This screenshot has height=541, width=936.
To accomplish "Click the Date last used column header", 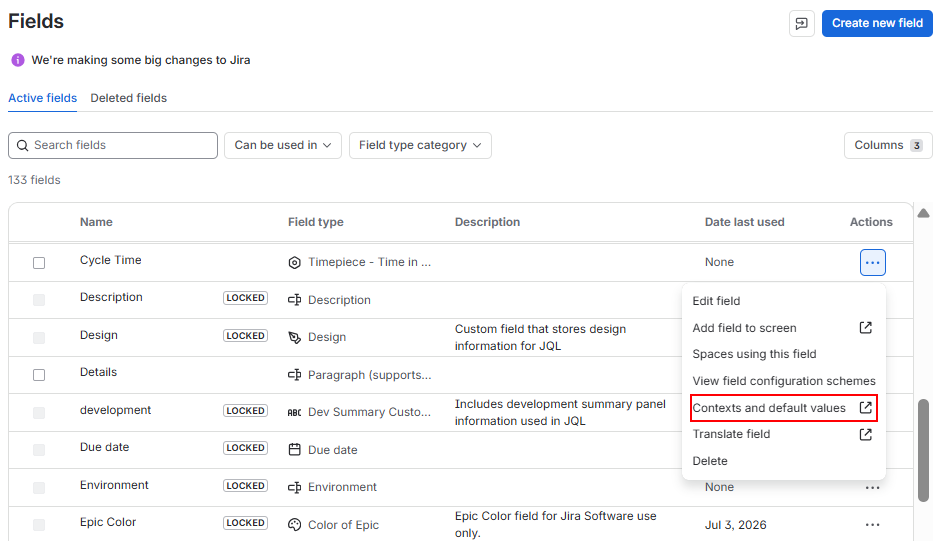I will point(744,222).
